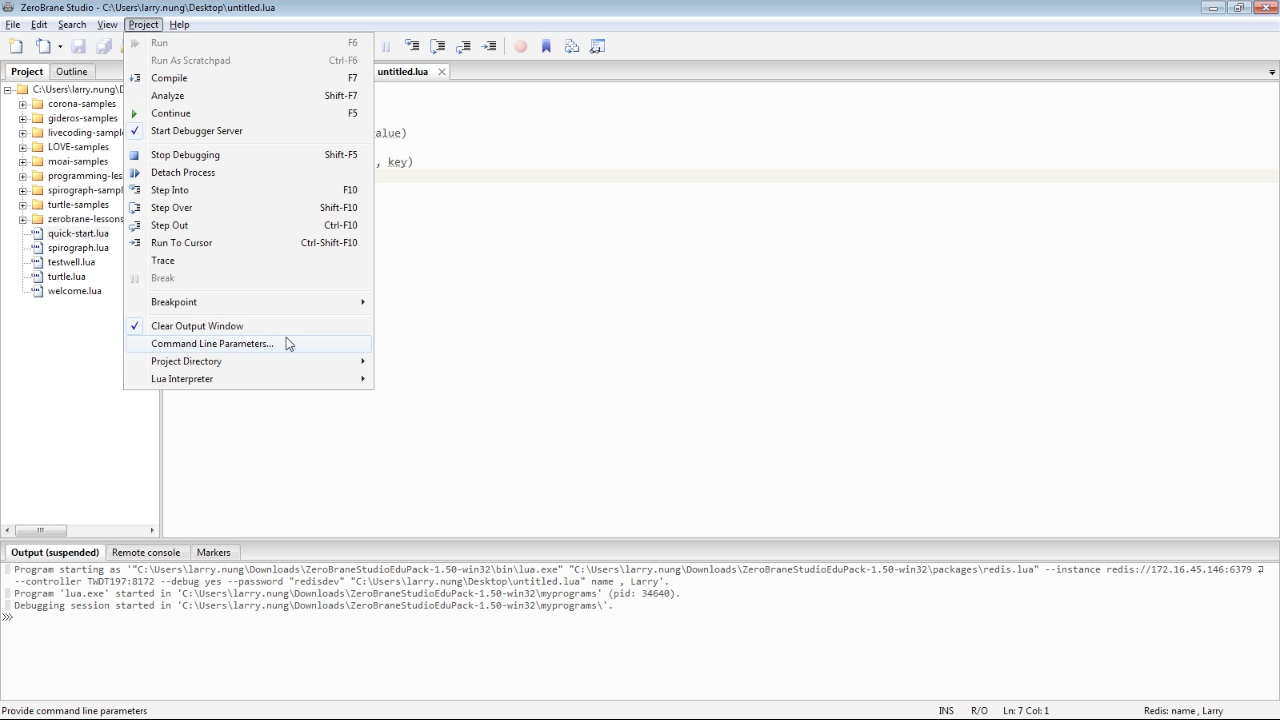This screenshot has height=720, width=1280.
Task: Open the Edit menu
Action: [x=39, y=24]
